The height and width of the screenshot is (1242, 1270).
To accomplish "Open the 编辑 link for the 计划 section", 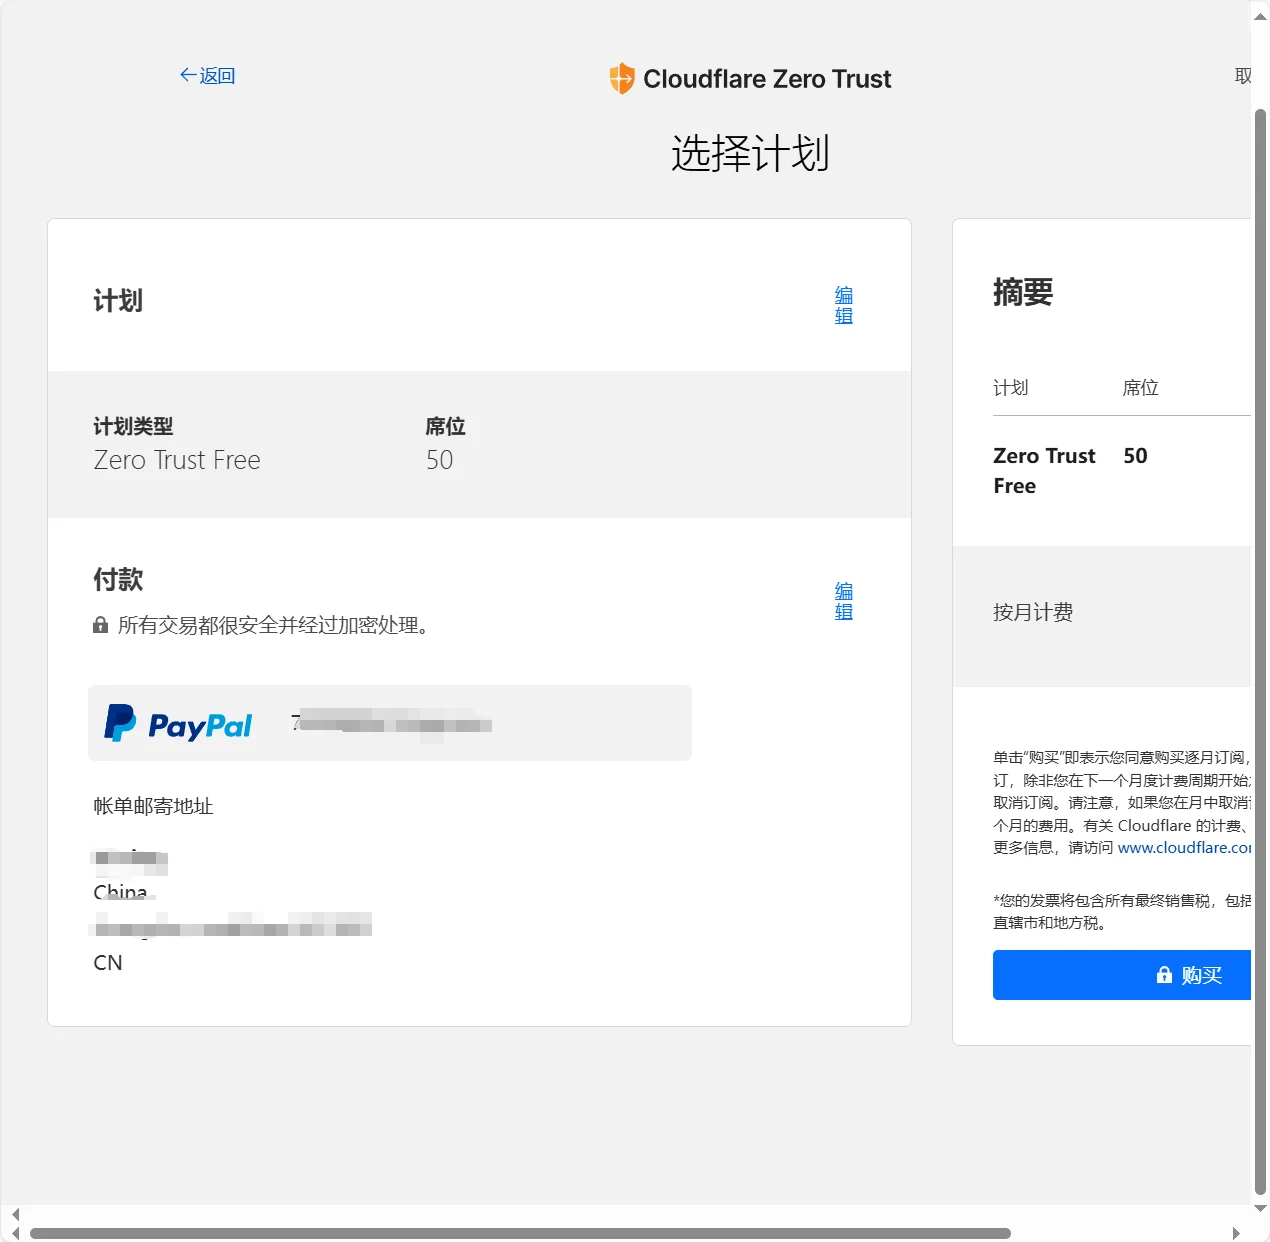I will coord(842,305).
